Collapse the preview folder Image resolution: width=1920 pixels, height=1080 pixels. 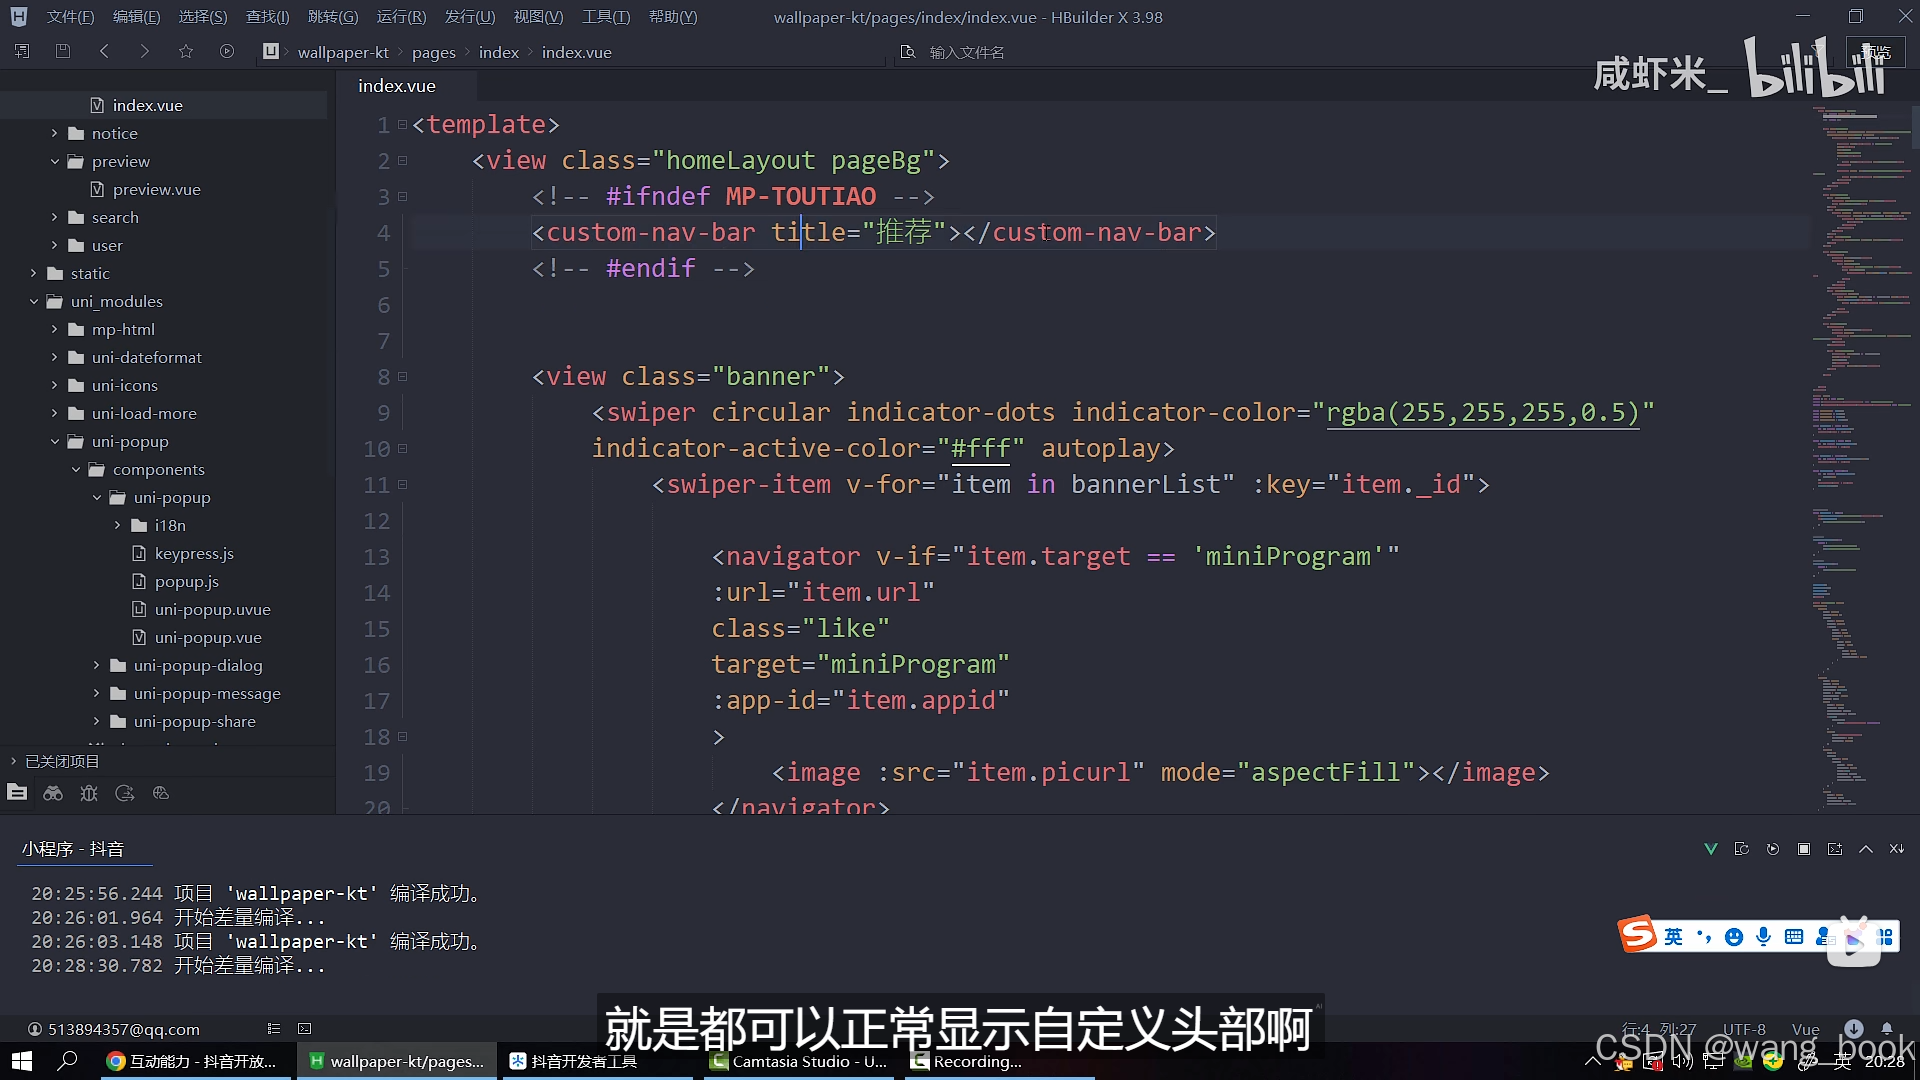click(x=55, y=161)
